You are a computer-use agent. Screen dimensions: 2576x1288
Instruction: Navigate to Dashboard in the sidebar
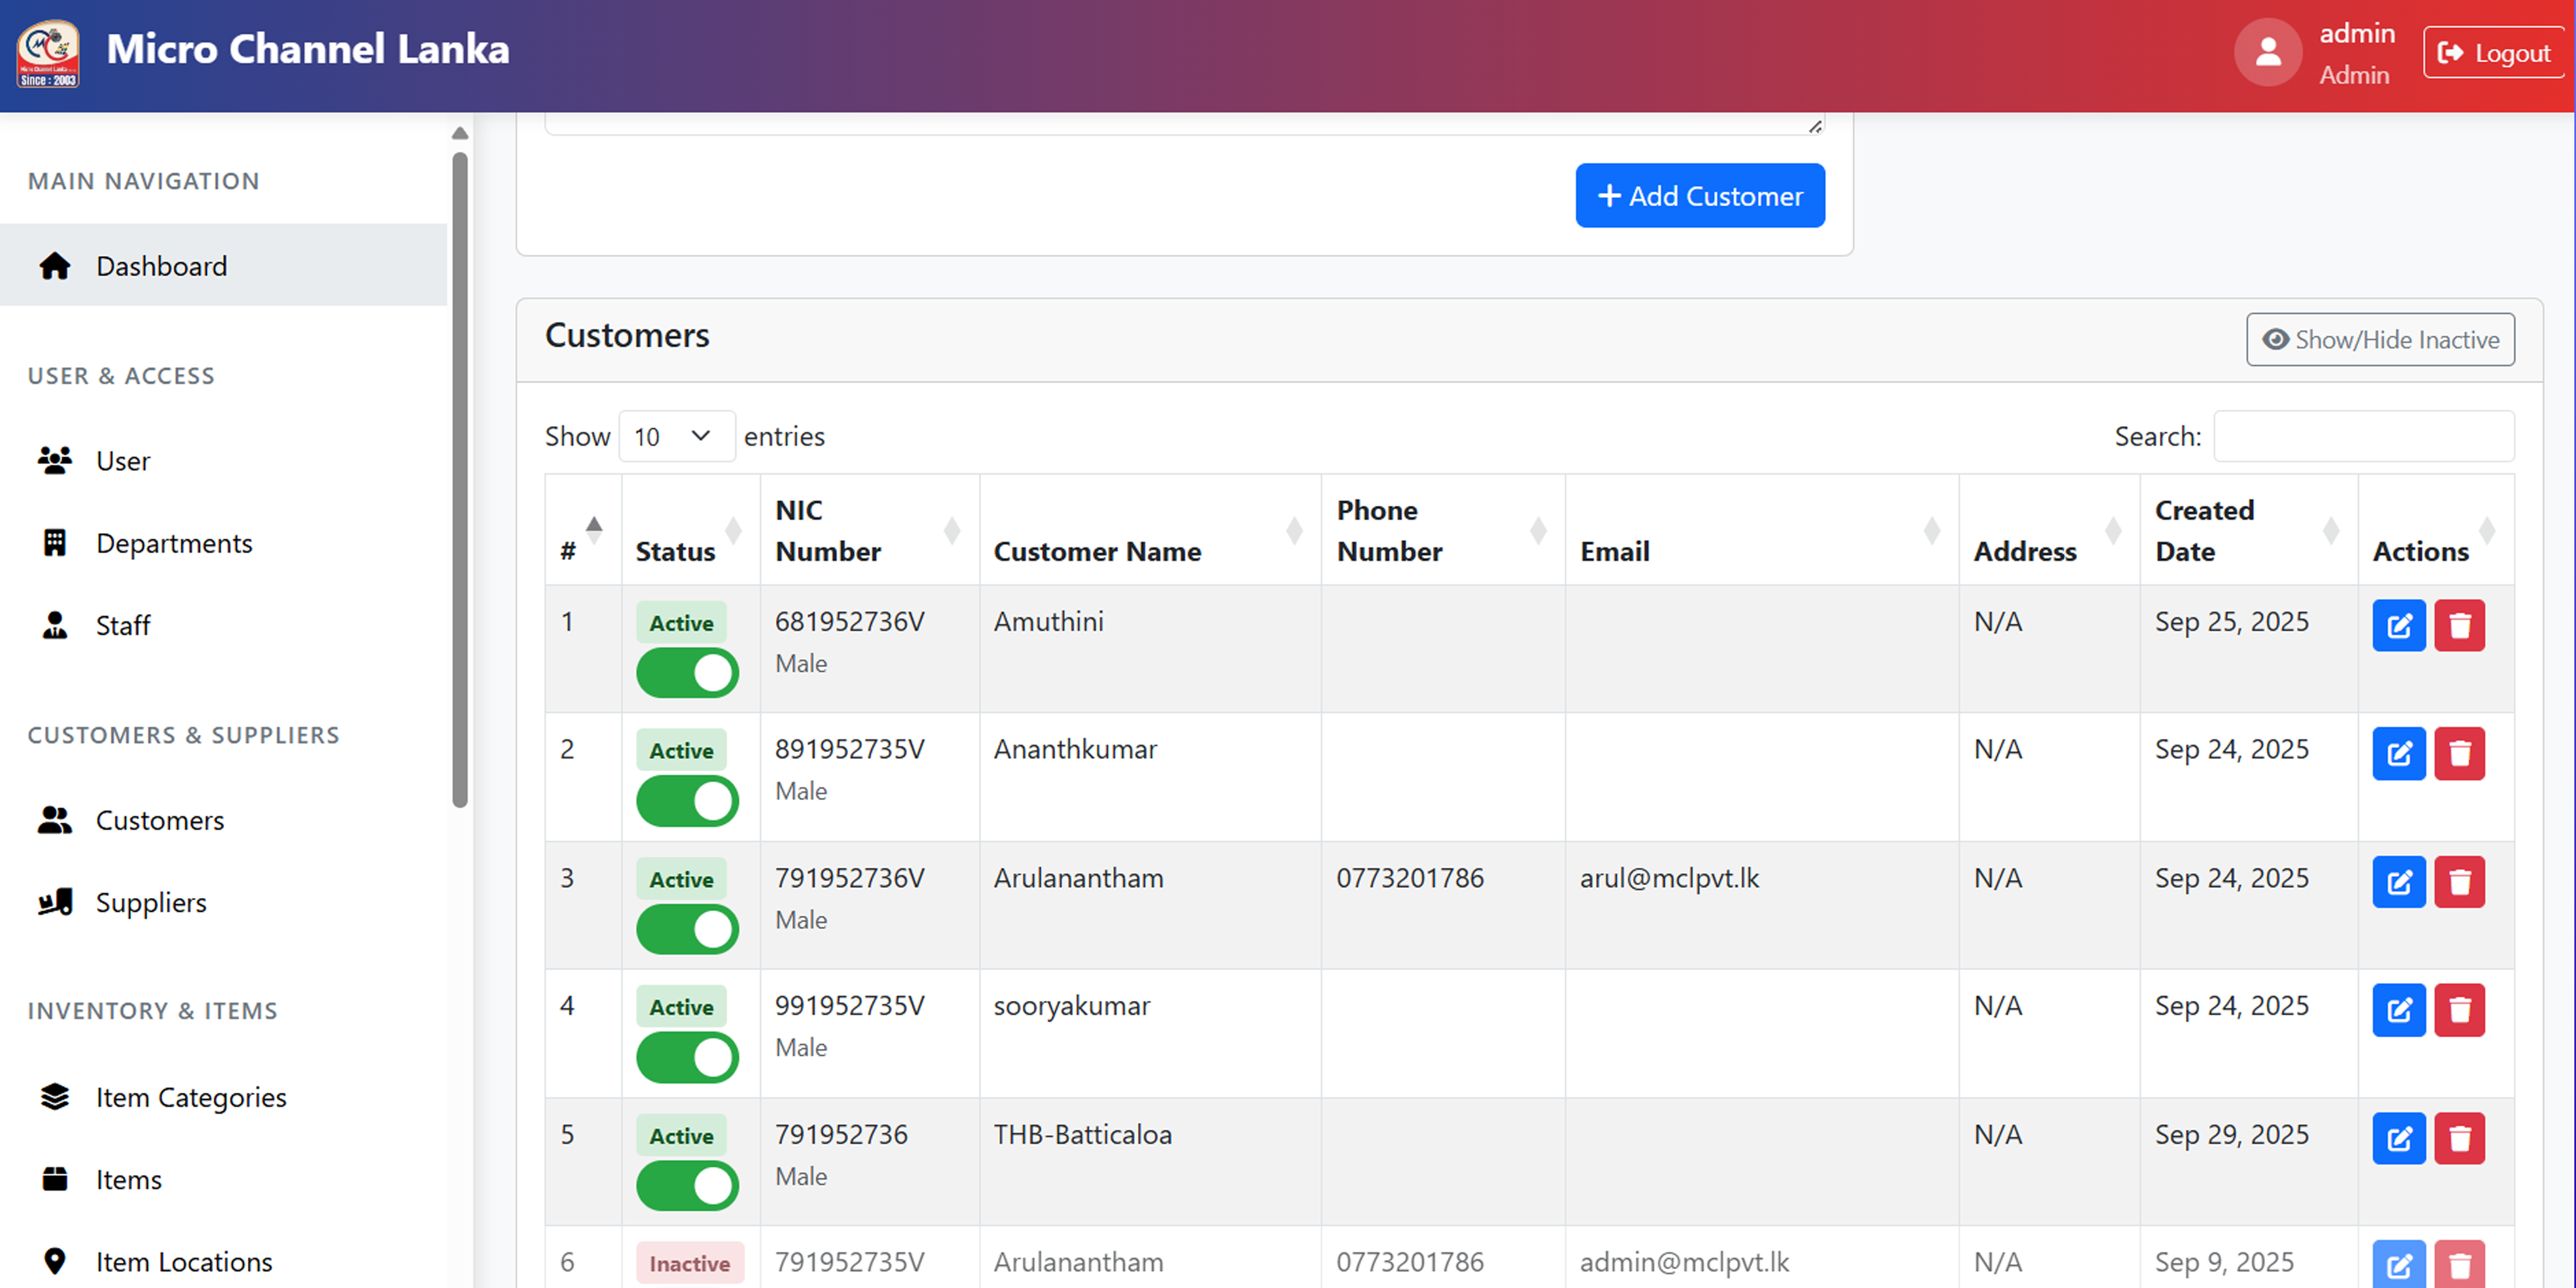coord(161,265)
